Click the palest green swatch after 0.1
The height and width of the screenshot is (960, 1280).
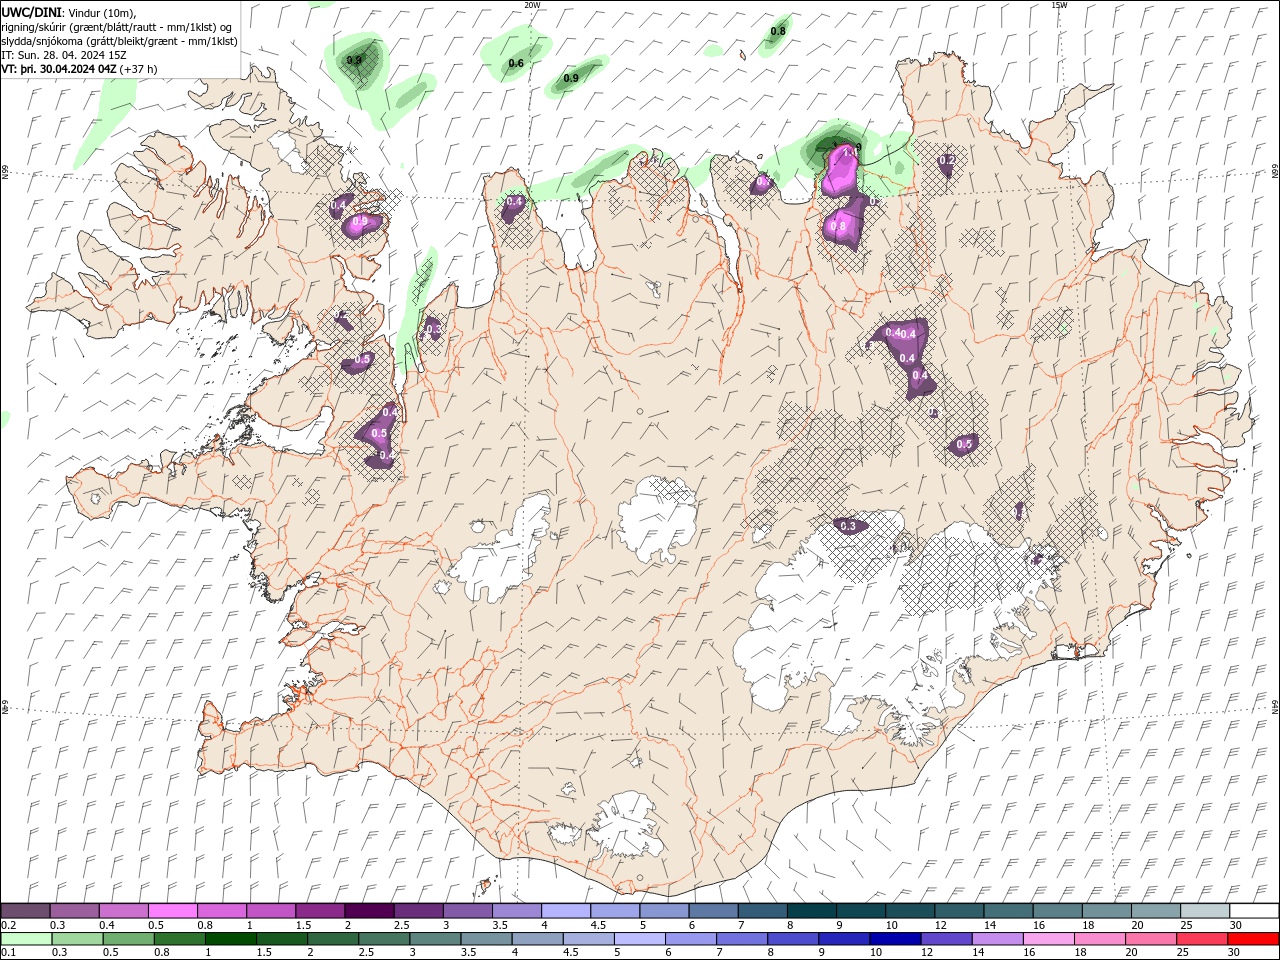tap(25, 939)
